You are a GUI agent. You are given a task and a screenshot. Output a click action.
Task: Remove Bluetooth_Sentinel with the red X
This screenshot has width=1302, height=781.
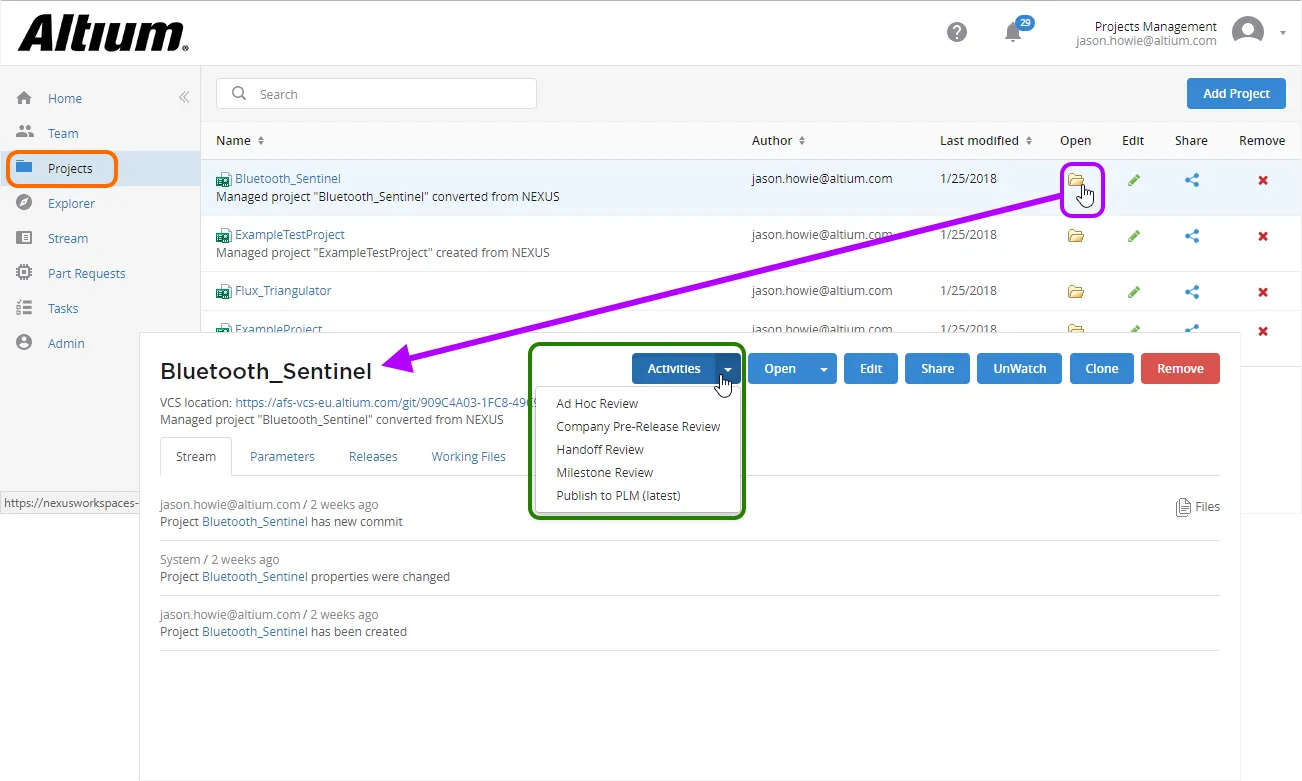[x=1263, y=180]
